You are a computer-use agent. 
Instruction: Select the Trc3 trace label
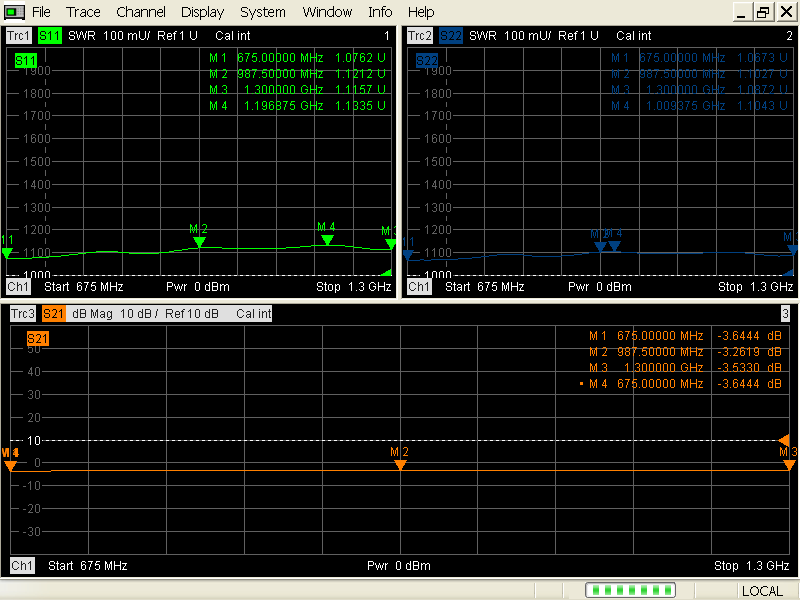23,314
